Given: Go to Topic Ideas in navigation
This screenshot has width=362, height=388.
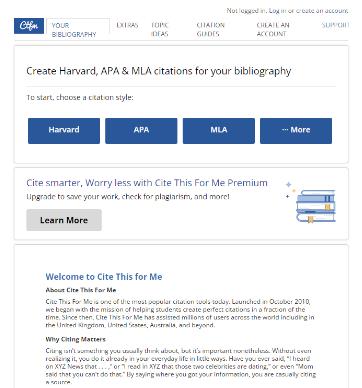Looking at the screenshot, I should [160, 29].
